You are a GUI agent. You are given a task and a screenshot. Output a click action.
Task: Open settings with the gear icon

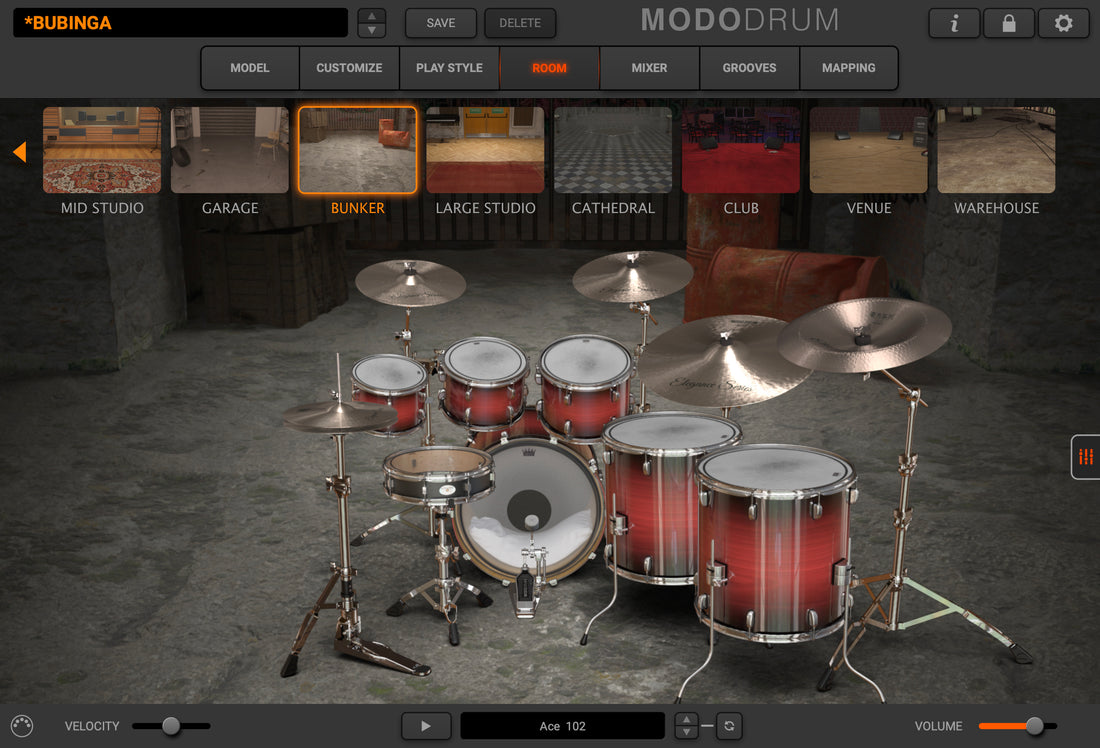(x=1064, y=23)
